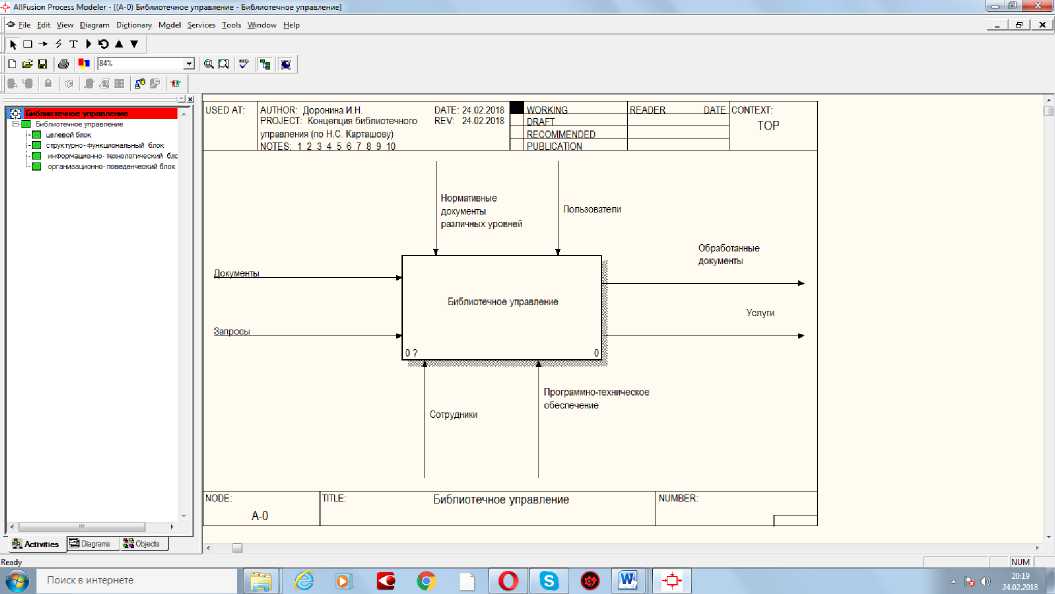Screen dimensions: 1055x594
Task: Click the Нормативные документы control label
Action: click(x=481, y=211)
